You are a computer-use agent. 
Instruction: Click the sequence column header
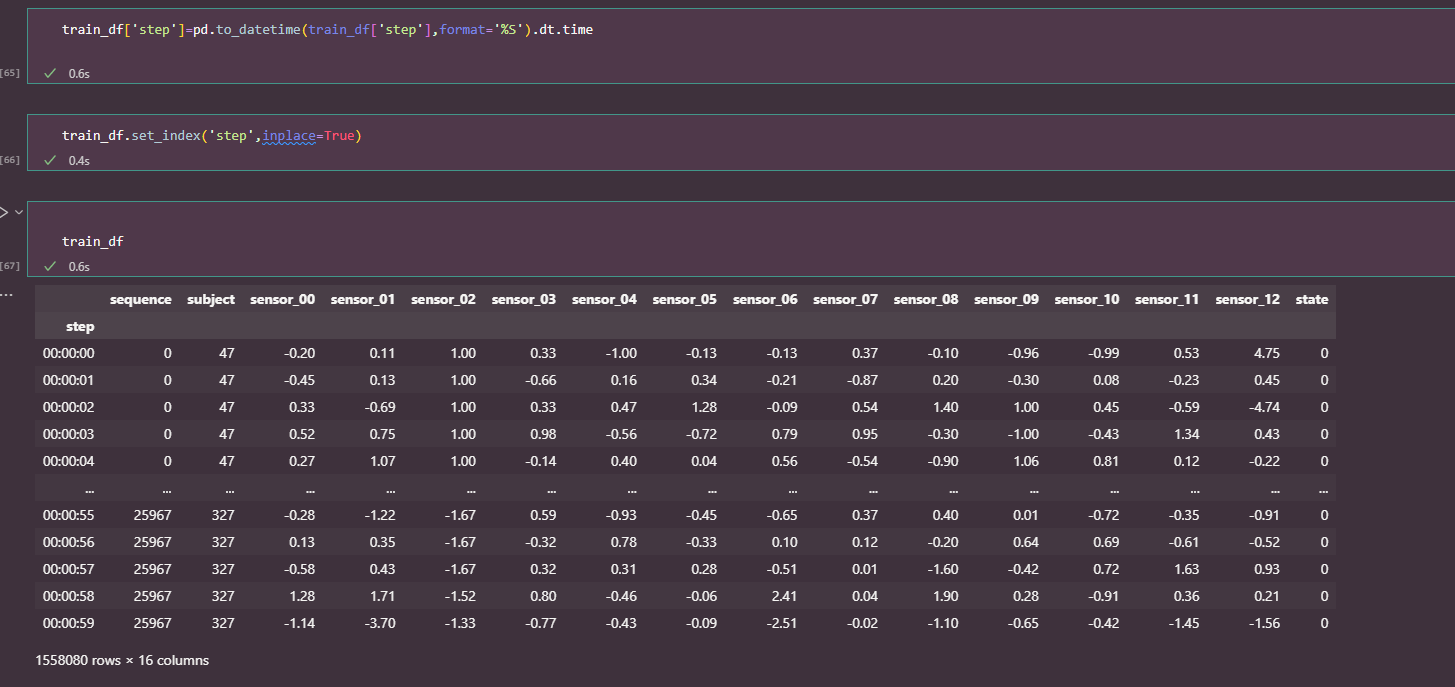140,299
